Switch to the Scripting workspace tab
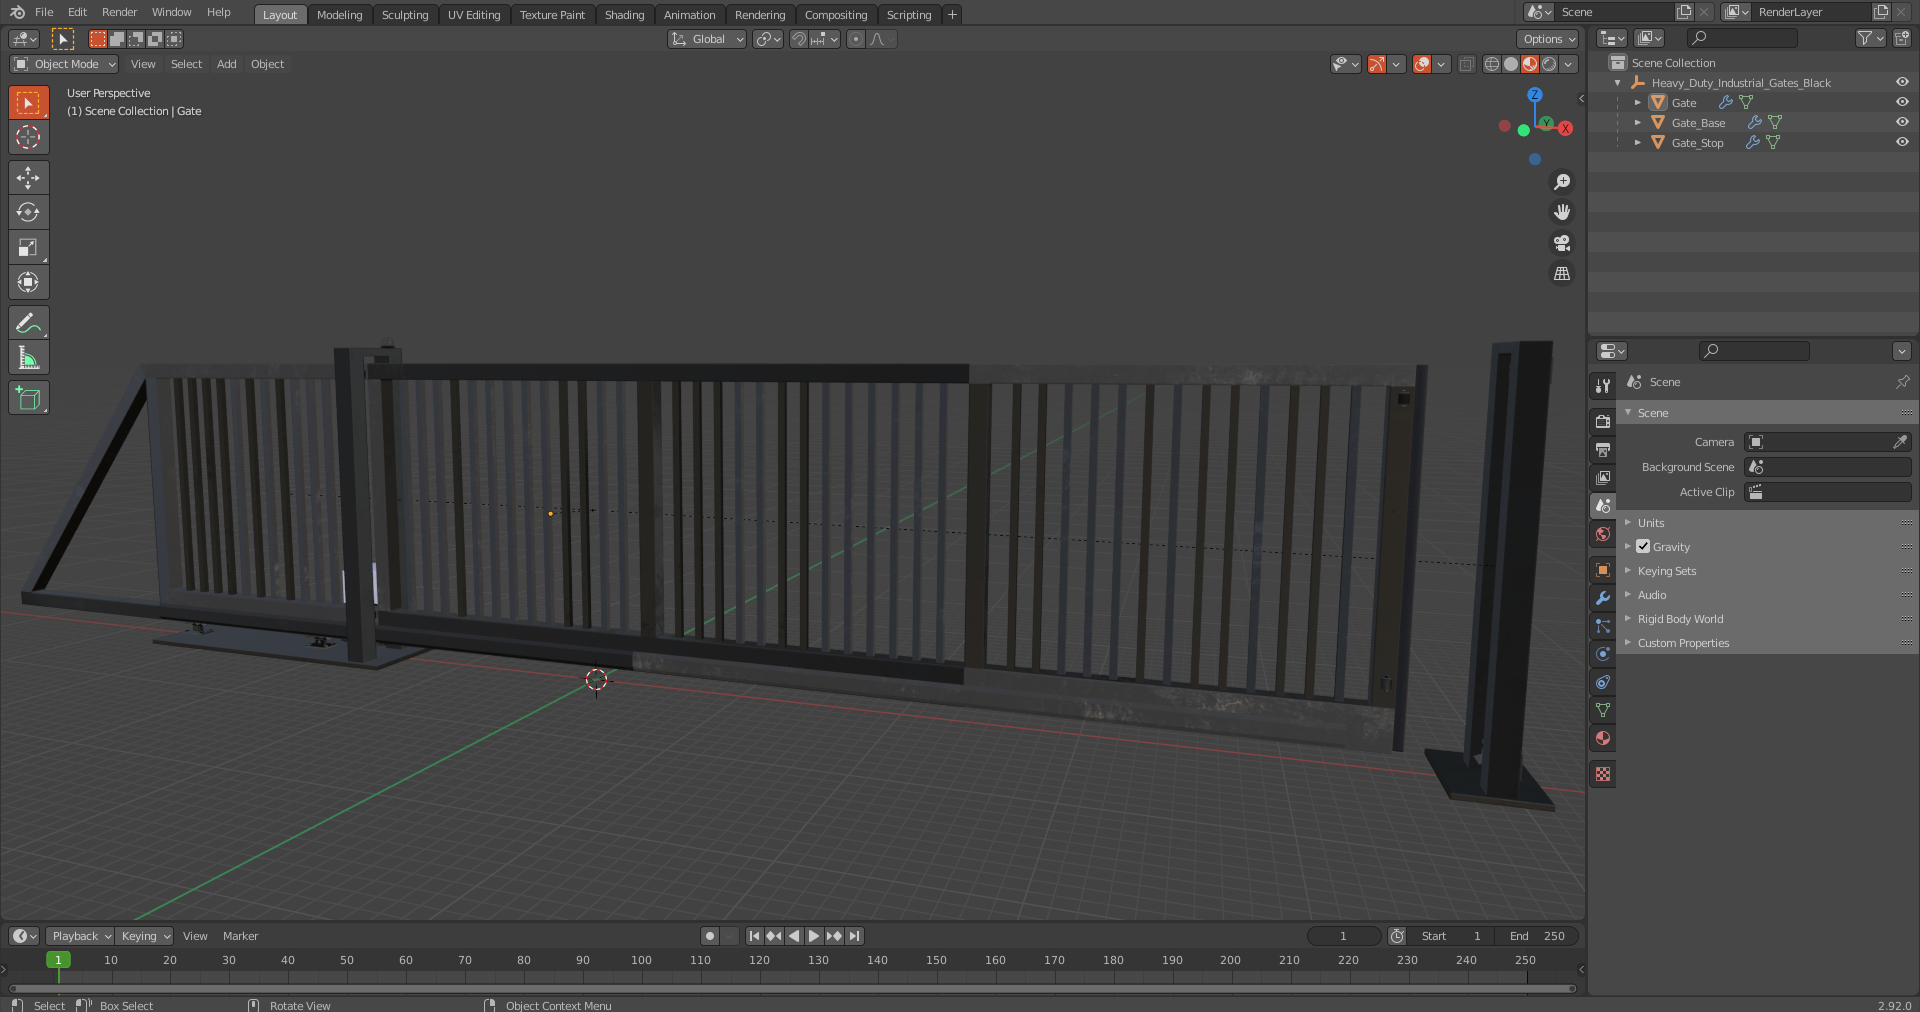Viewport: 1920px width, 1012px height. (909, 14)
